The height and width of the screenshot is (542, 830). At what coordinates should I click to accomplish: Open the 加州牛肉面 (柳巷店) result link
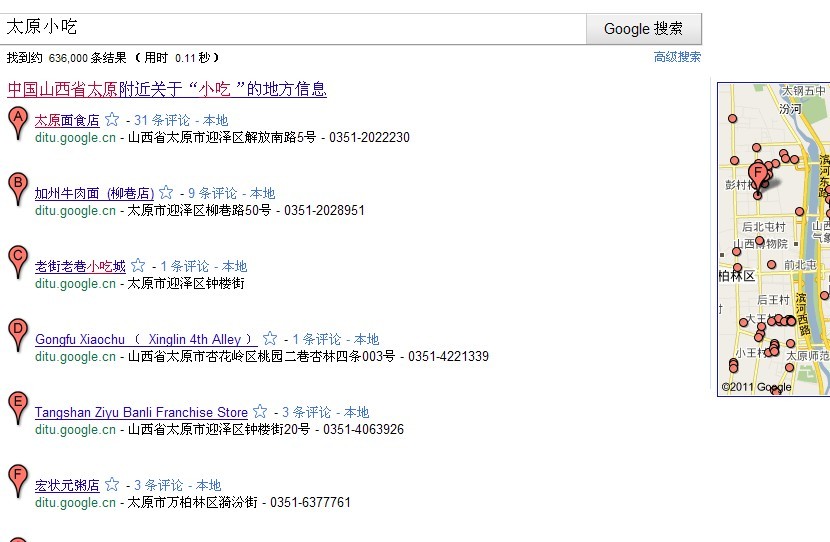tap(94, 194)
